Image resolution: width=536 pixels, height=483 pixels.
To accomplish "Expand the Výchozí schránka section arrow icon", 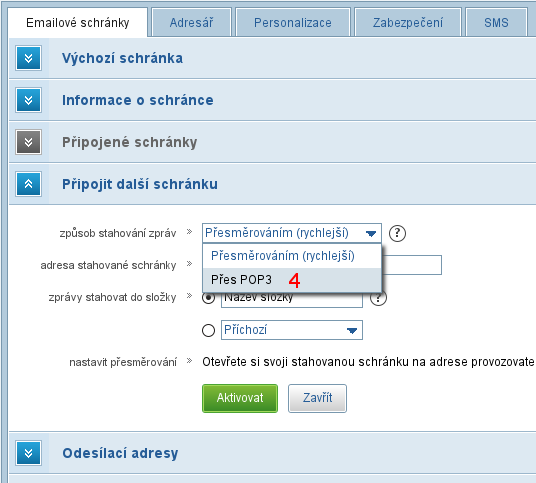I will pos(28,58).
